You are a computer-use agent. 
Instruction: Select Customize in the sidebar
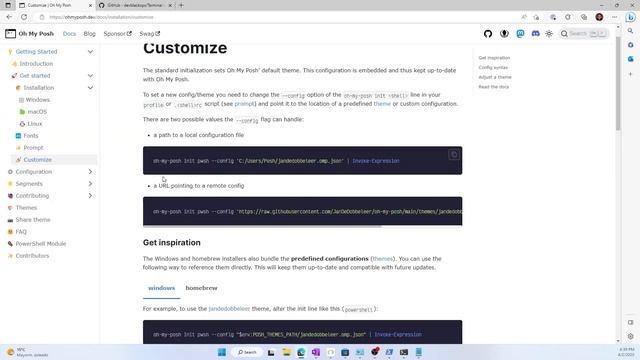coord(37,160)
